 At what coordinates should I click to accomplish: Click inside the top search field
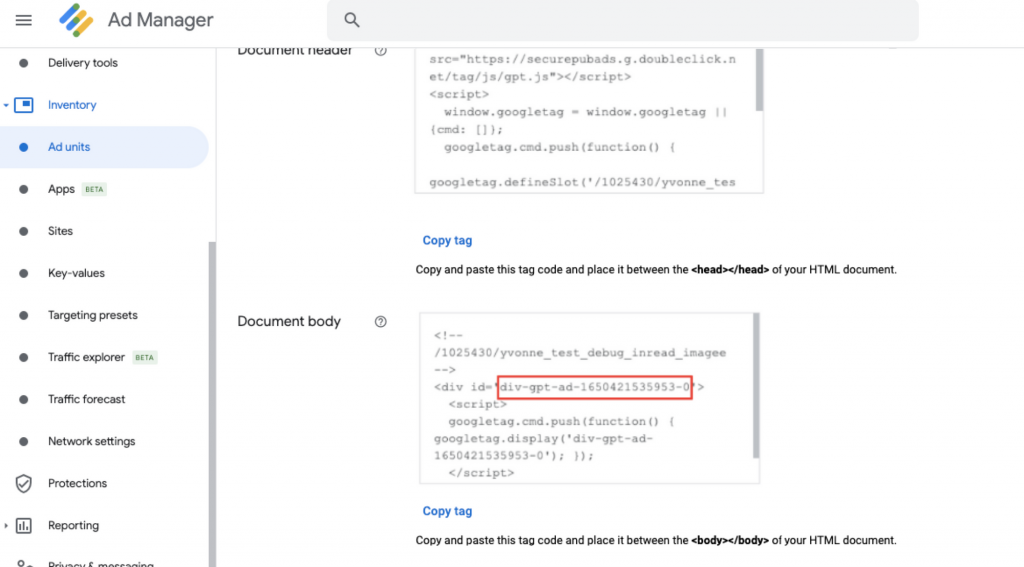pos(622,20)
